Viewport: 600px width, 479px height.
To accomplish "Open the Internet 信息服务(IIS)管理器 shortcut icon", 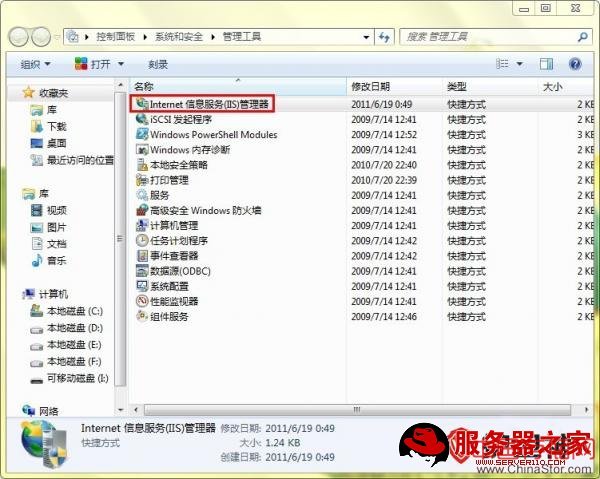I will click(x=142, y=104).
